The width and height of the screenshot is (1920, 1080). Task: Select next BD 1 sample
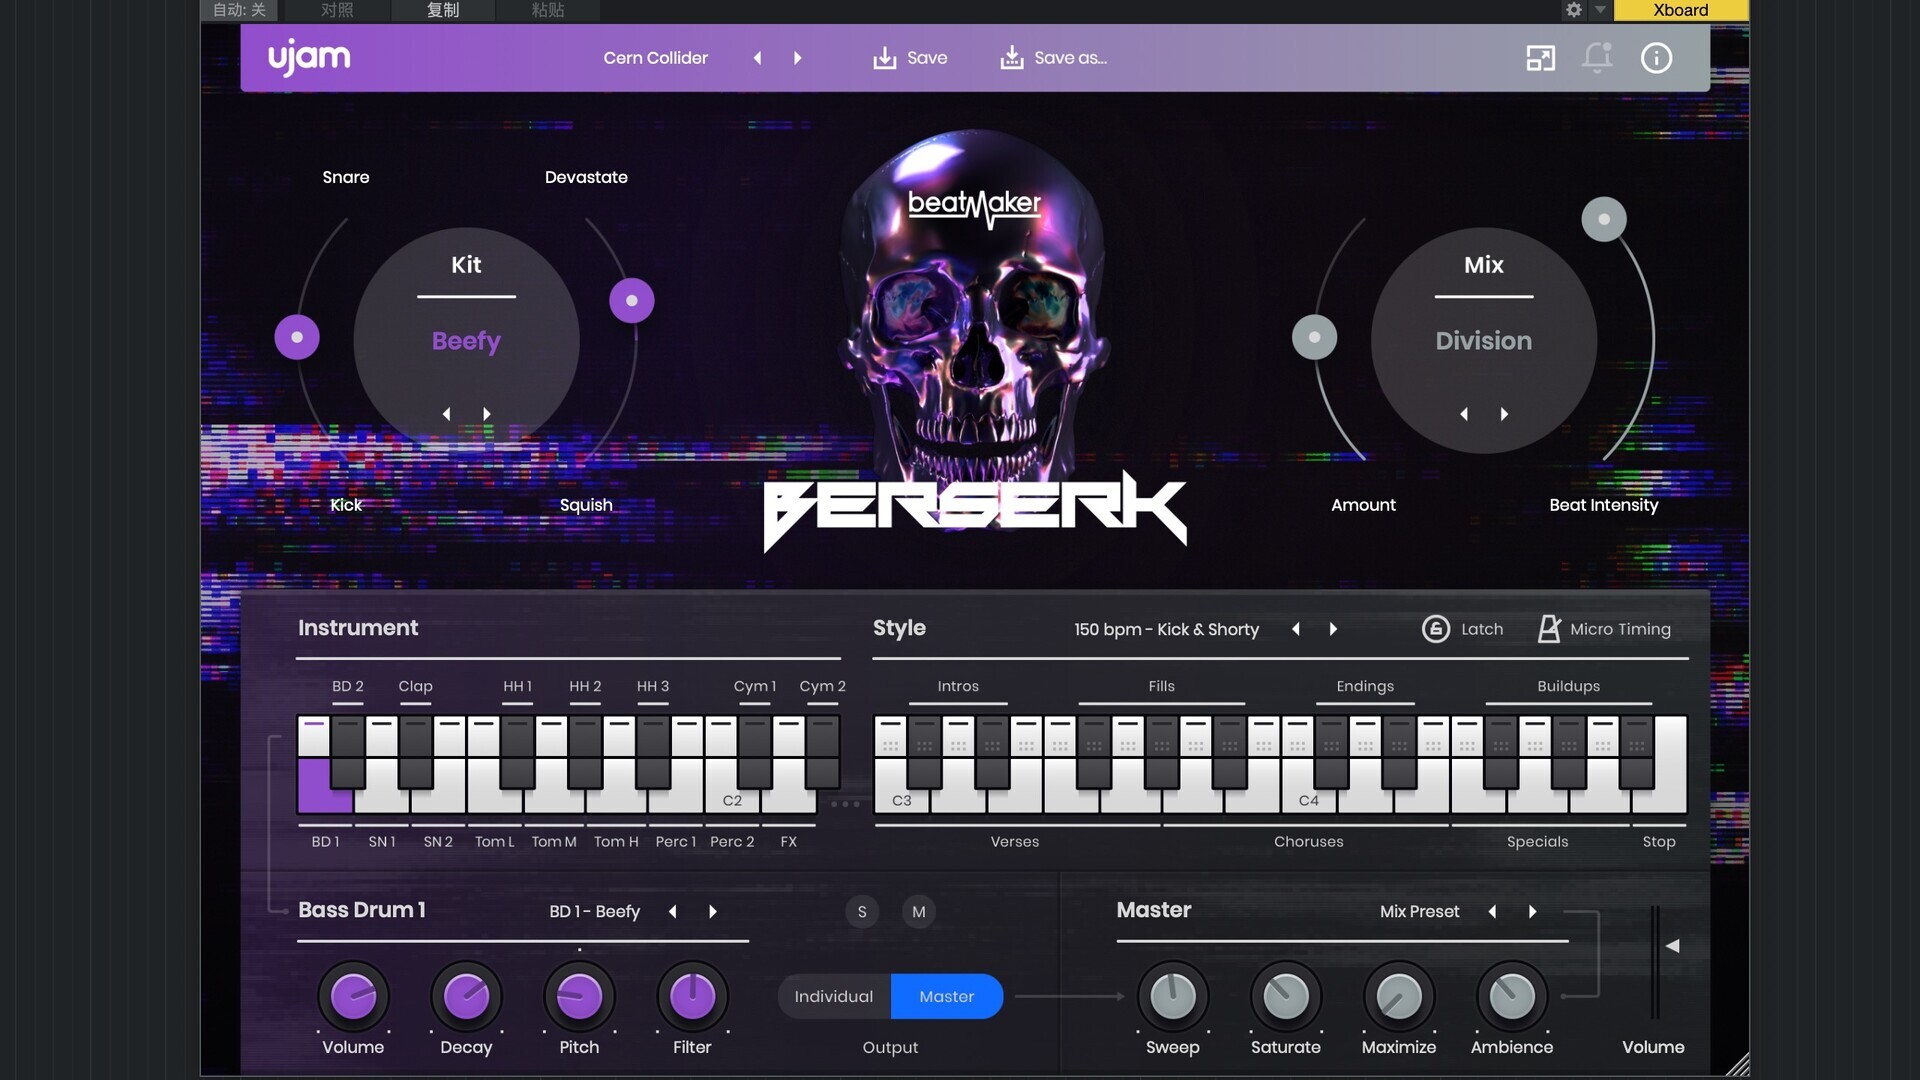tap(713, 912)
